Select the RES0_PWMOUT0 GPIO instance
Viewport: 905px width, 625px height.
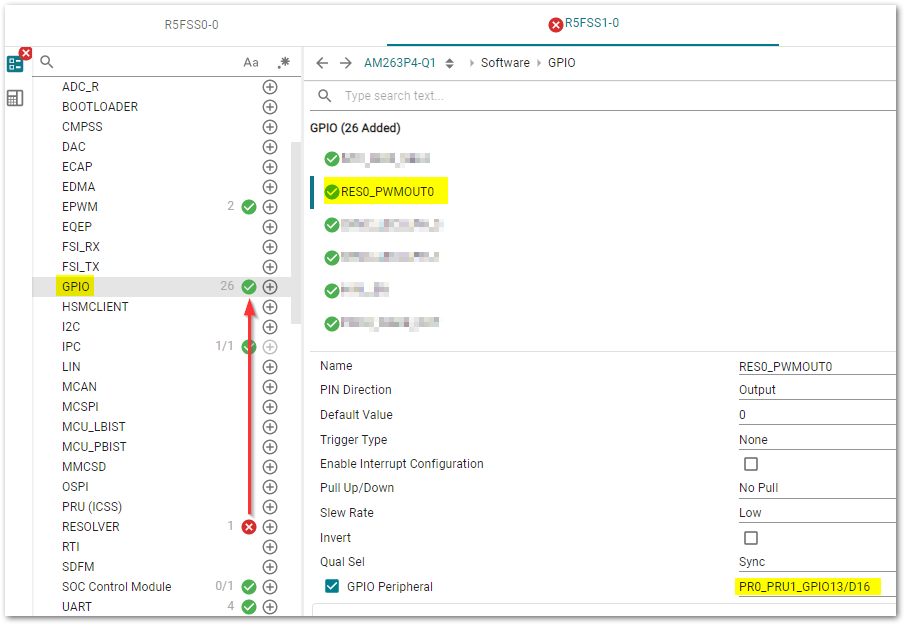click(386, 192)
